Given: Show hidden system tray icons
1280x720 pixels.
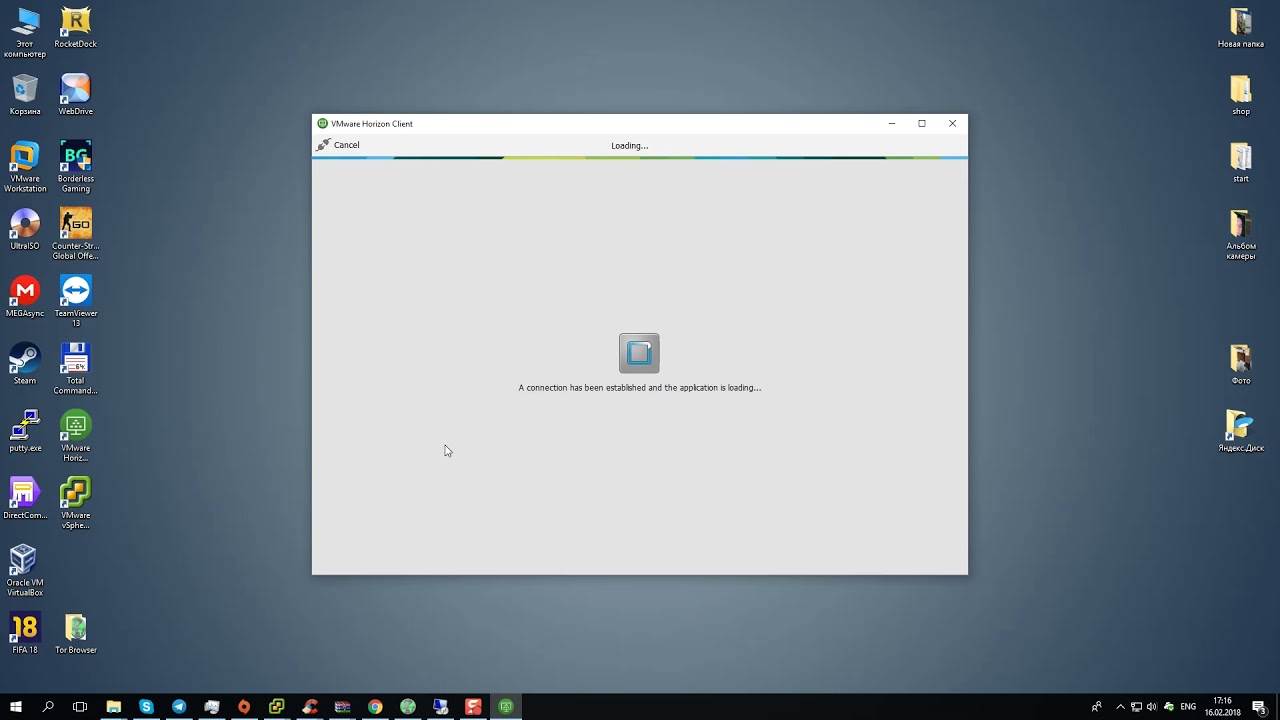Looking at the screenshot, I should 1120,707.
